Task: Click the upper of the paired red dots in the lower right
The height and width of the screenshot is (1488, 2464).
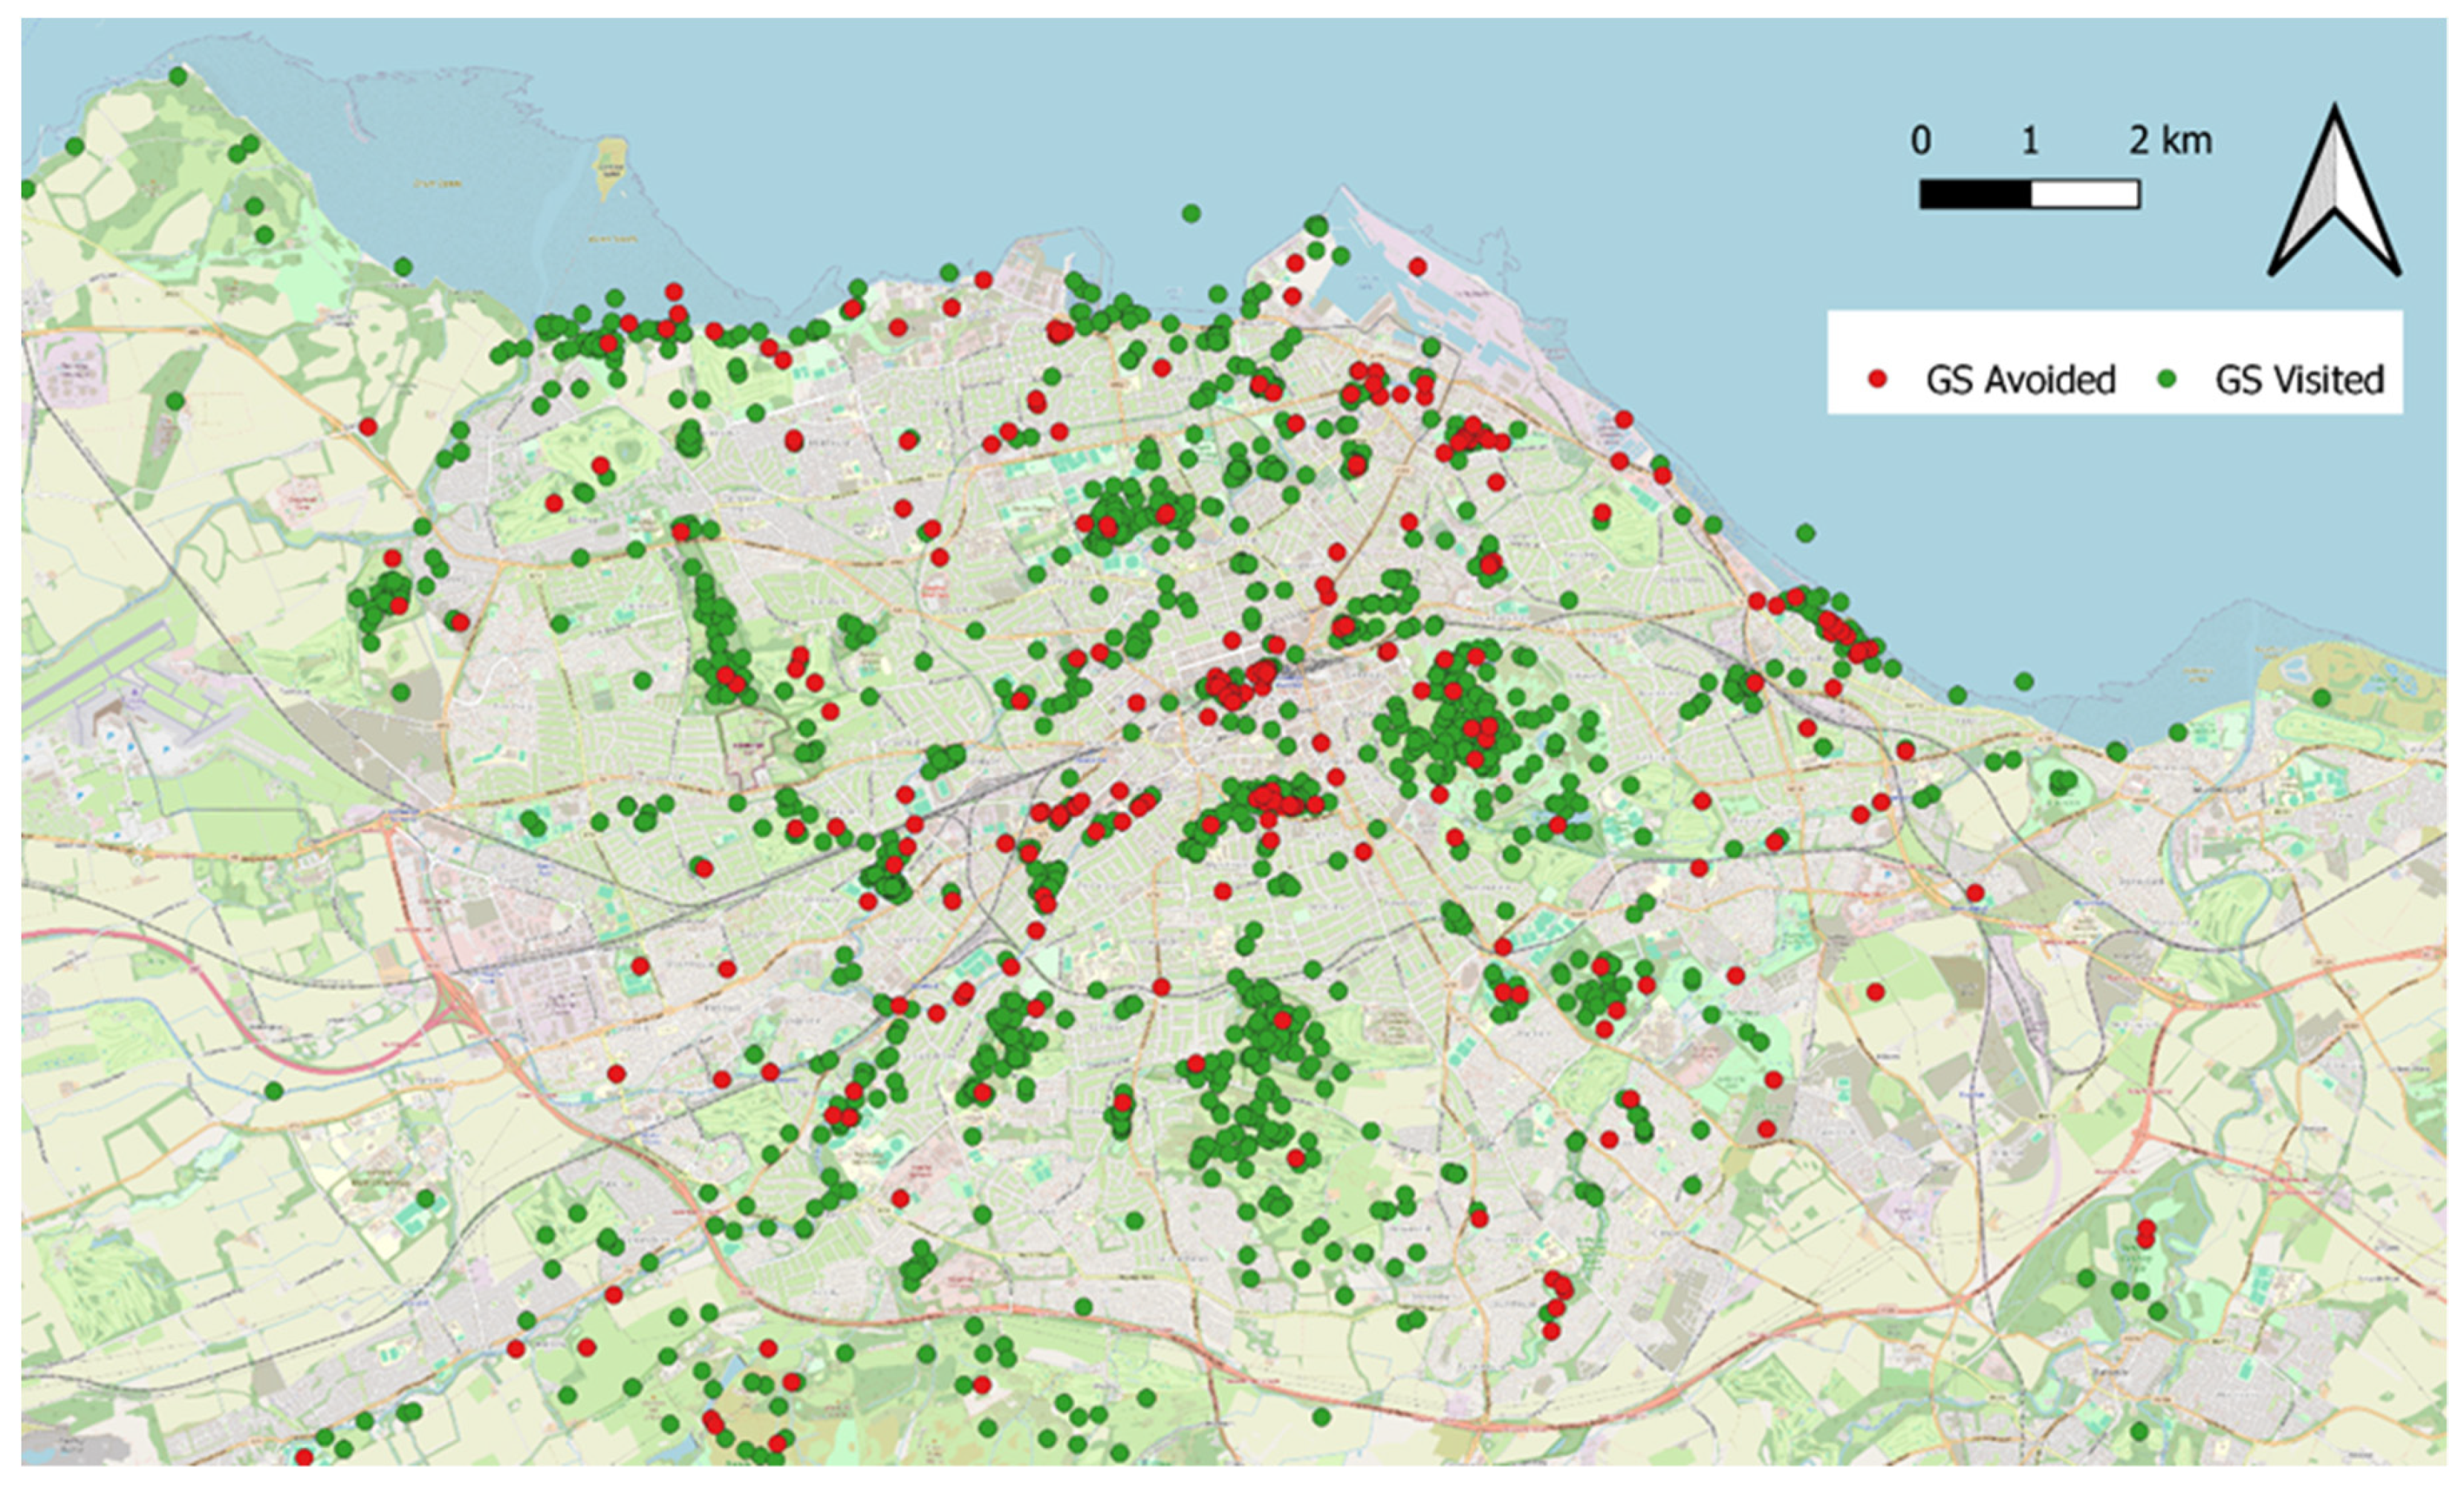Action: (x=2145, y=1227)
